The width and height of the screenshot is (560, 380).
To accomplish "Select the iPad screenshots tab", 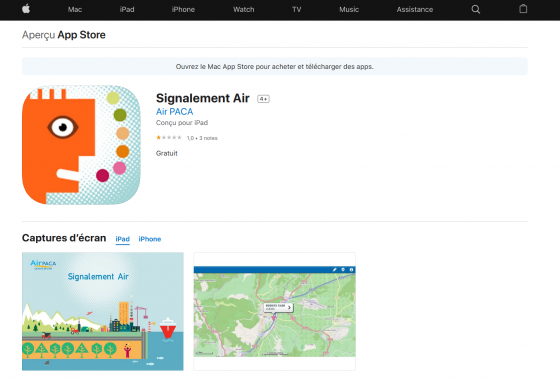I will (x=122, y=239).
